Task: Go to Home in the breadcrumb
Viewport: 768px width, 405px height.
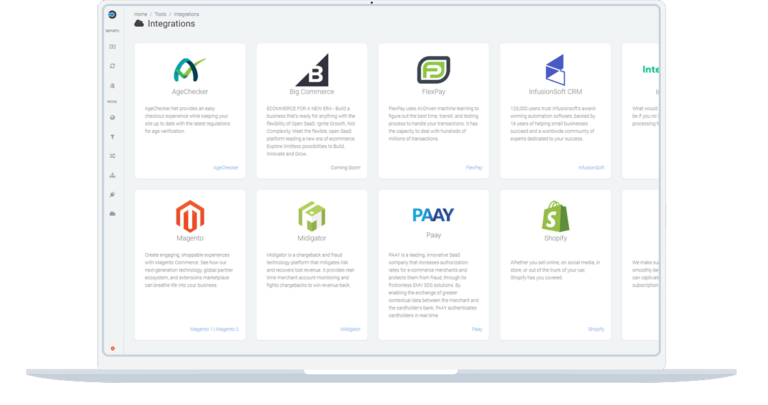Action: pos(140,13)
